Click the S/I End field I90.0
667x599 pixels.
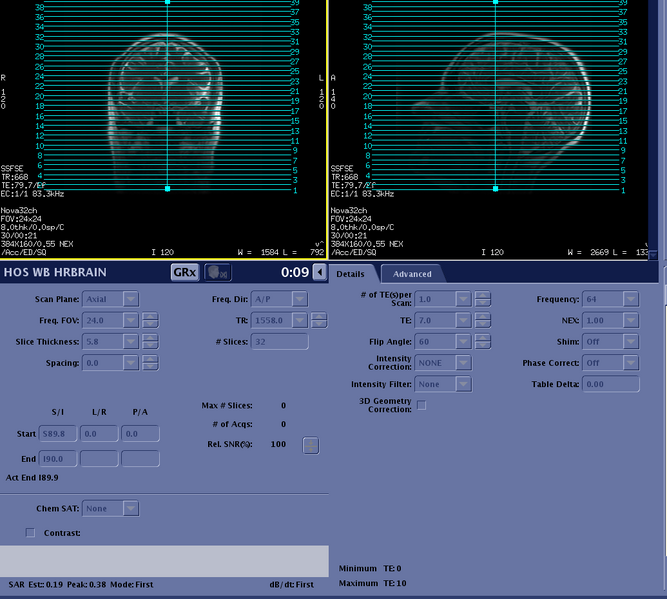58,459
